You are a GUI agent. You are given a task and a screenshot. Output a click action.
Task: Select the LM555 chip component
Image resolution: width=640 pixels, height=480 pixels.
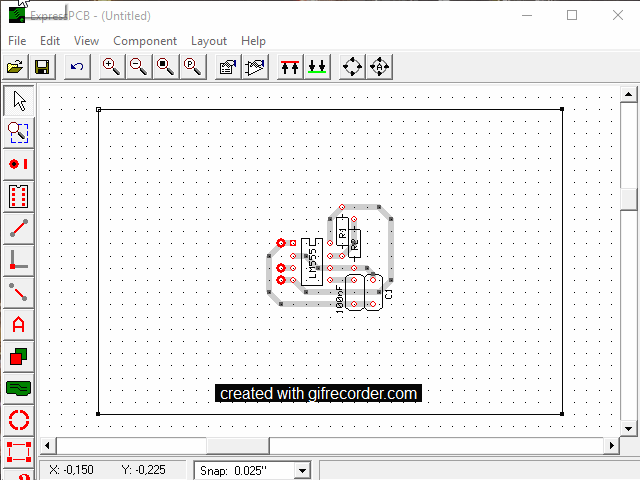312,262
